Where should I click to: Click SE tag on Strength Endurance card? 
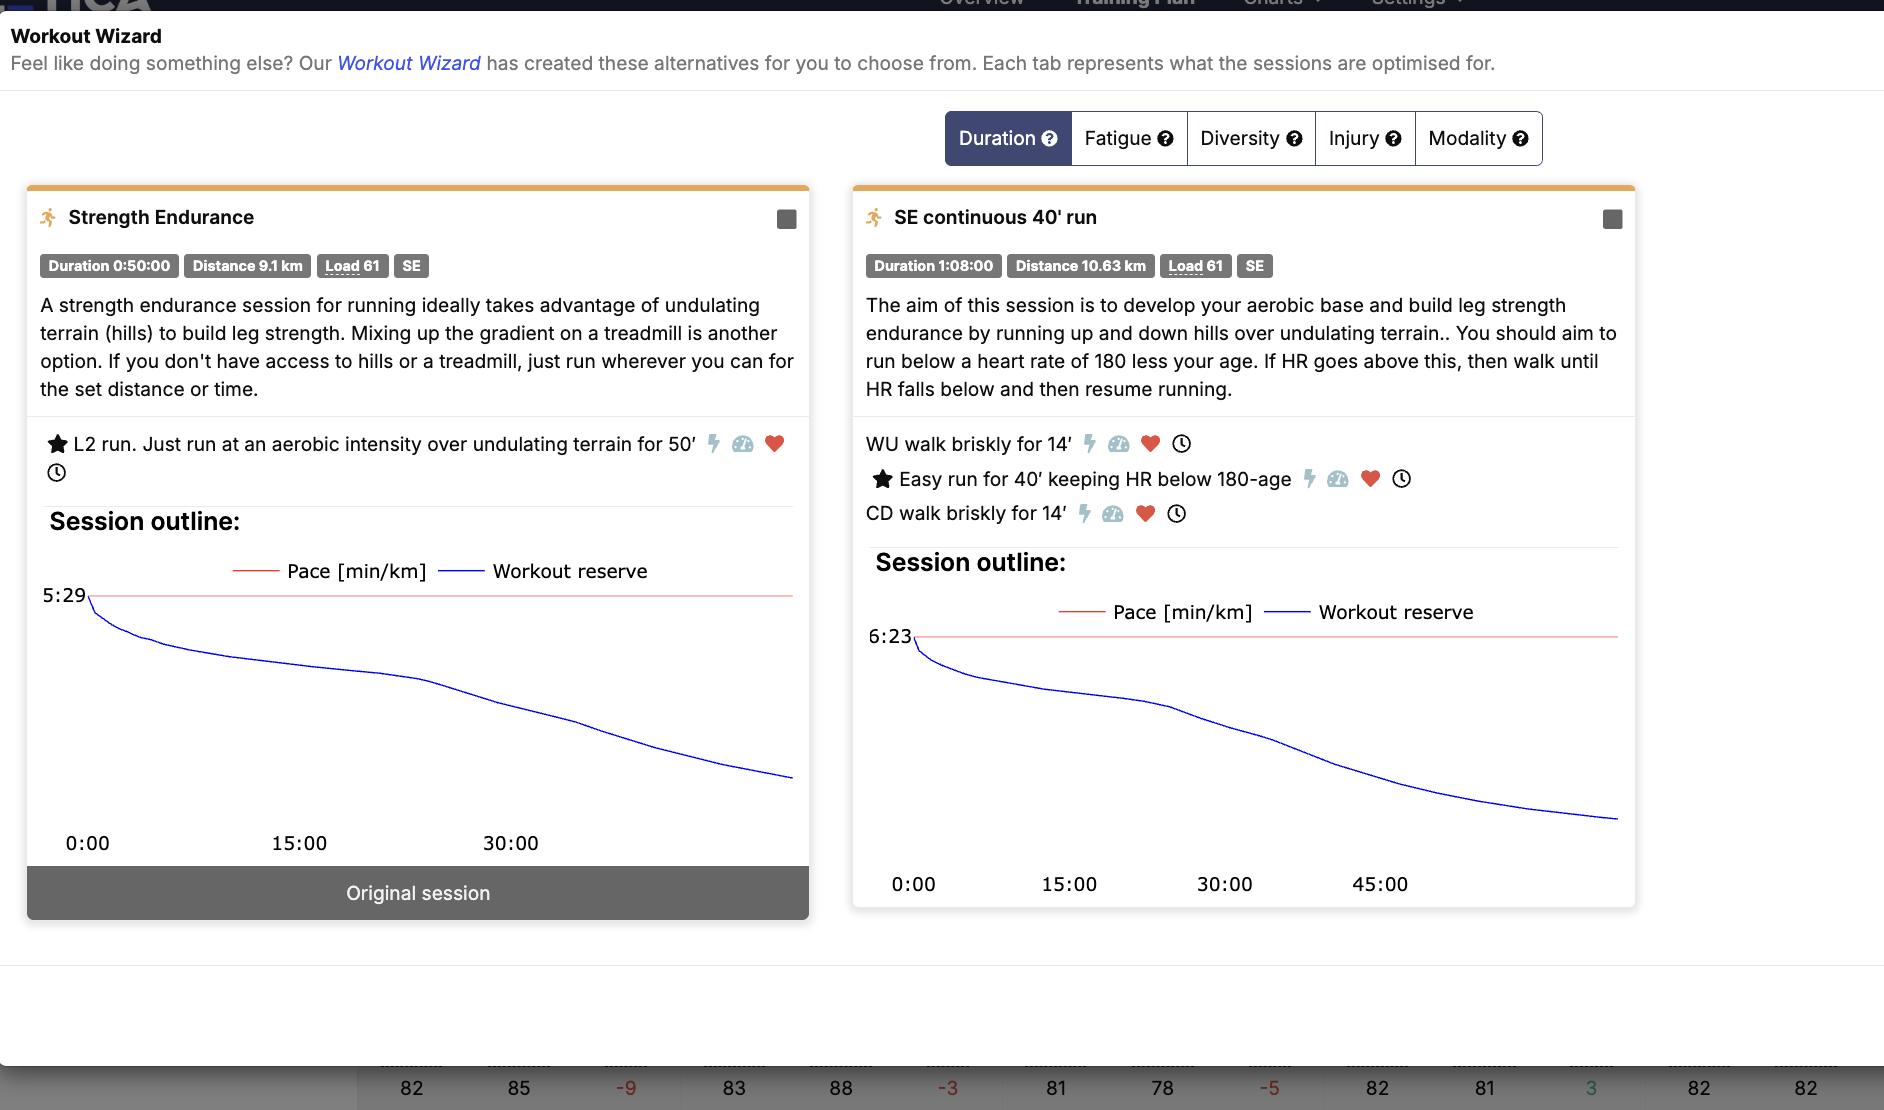tap(411, 266)
